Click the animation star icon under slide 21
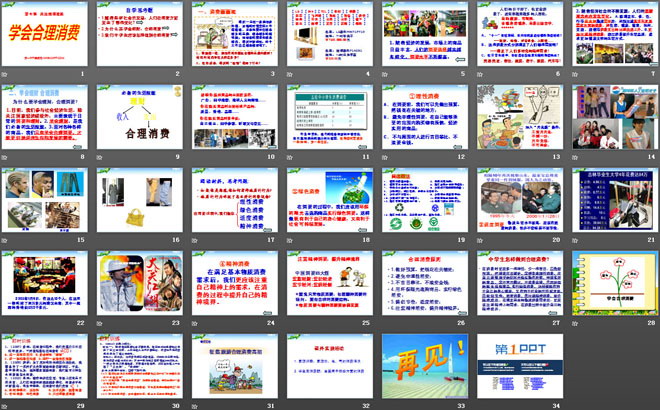This screenshot has height=410, width=660. tap(575, 240)
